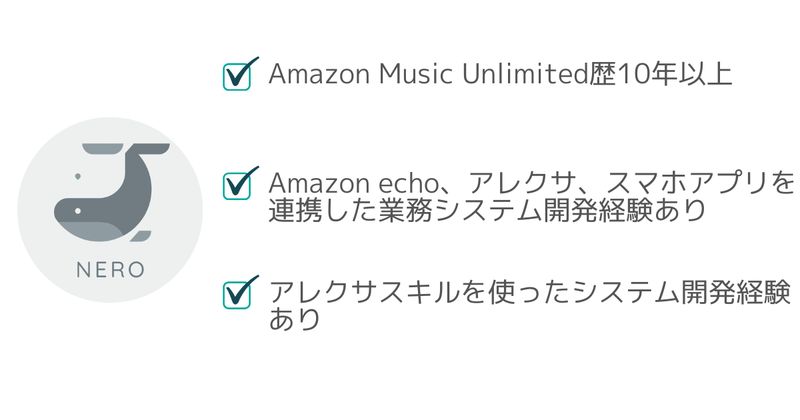Uncheck the Amazon echo、アレクサ checkbox
Image resolution: width=800 pixels, height=420 pixels.
pos(237,185)
